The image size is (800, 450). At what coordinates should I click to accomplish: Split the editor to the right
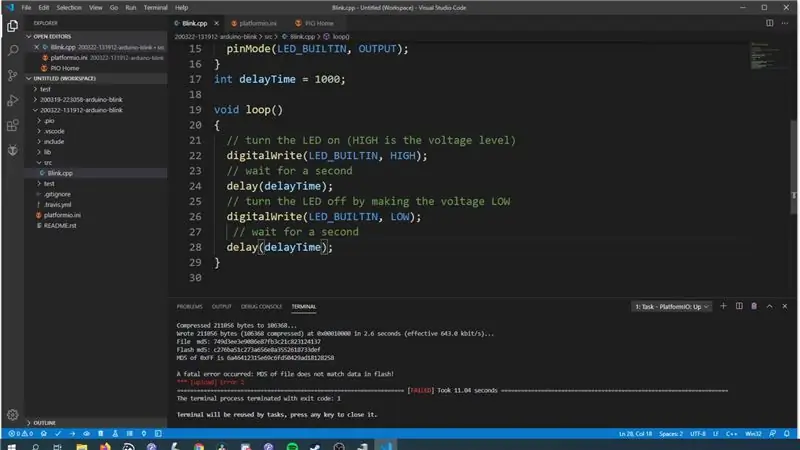[769, 23]
